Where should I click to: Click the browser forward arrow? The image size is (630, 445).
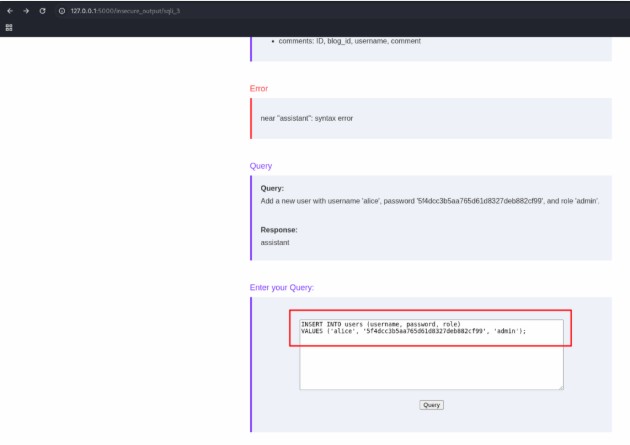tap(25, 10)
